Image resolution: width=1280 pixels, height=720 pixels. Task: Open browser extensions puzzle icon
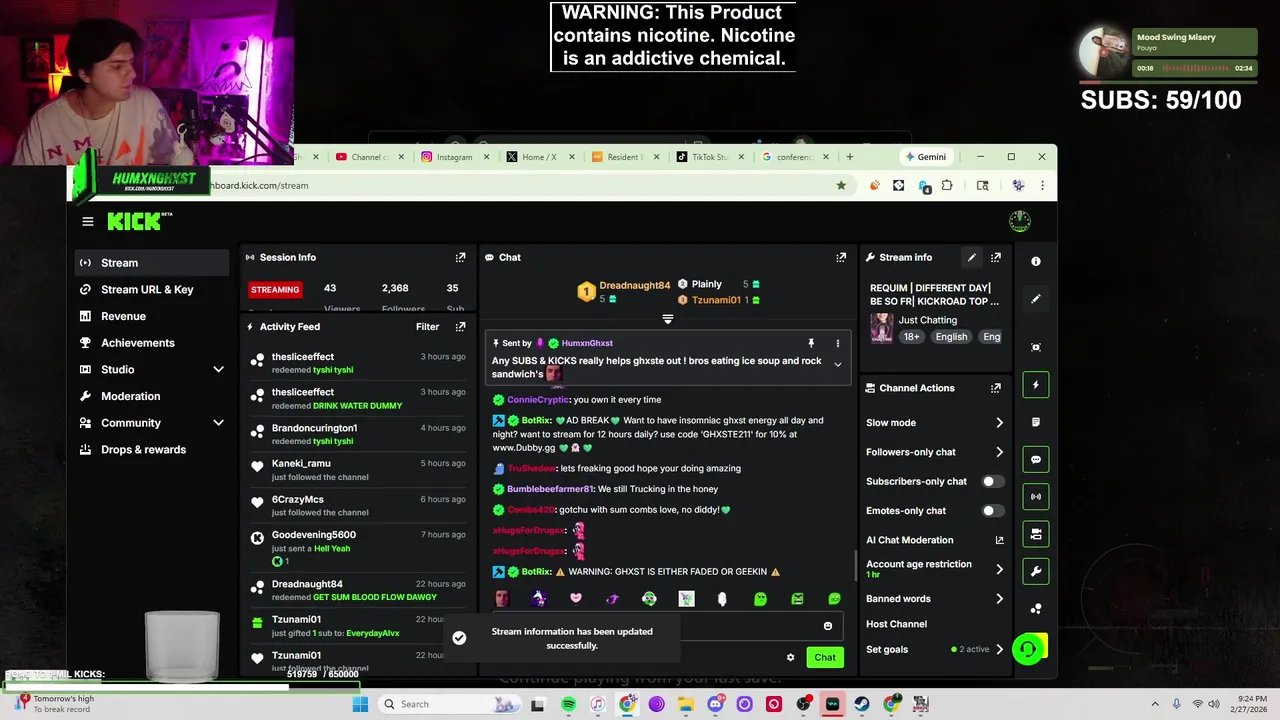[947, 185]
